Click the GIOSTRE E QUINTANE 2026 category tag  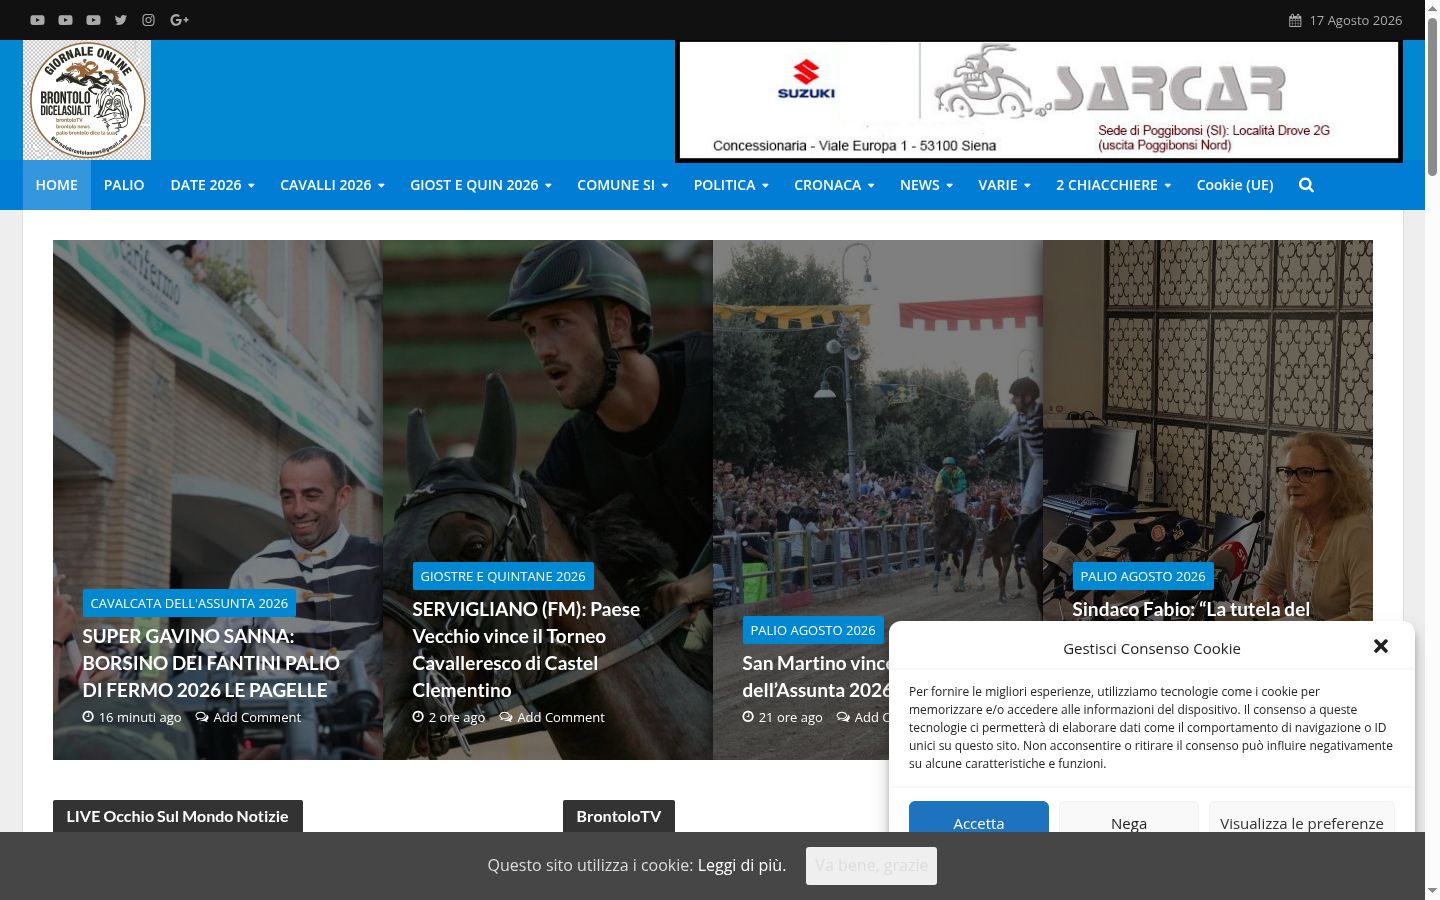503,576
